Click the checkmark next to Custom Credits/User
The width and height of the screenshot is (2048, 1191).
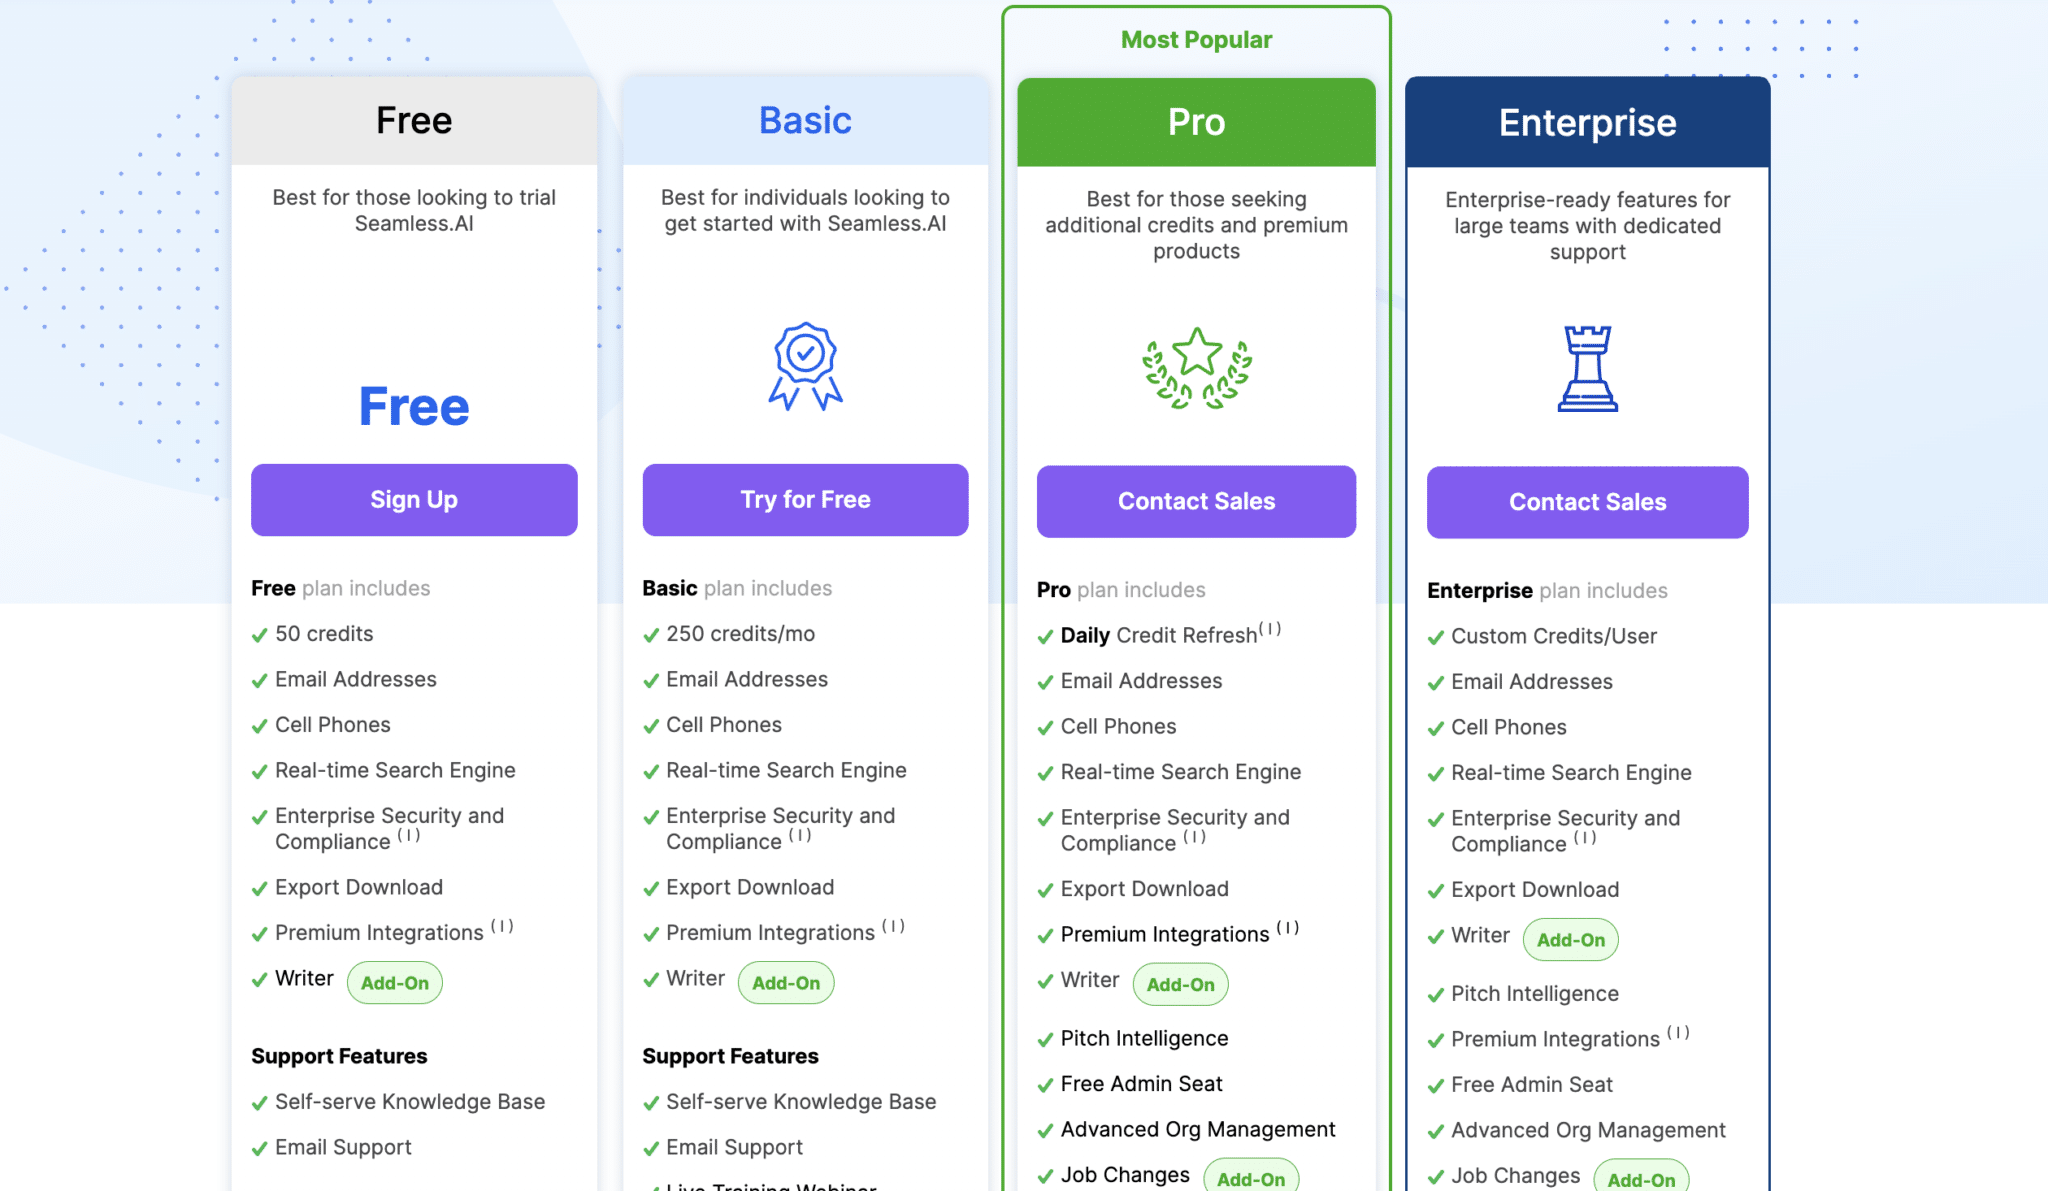[1434, 636]
